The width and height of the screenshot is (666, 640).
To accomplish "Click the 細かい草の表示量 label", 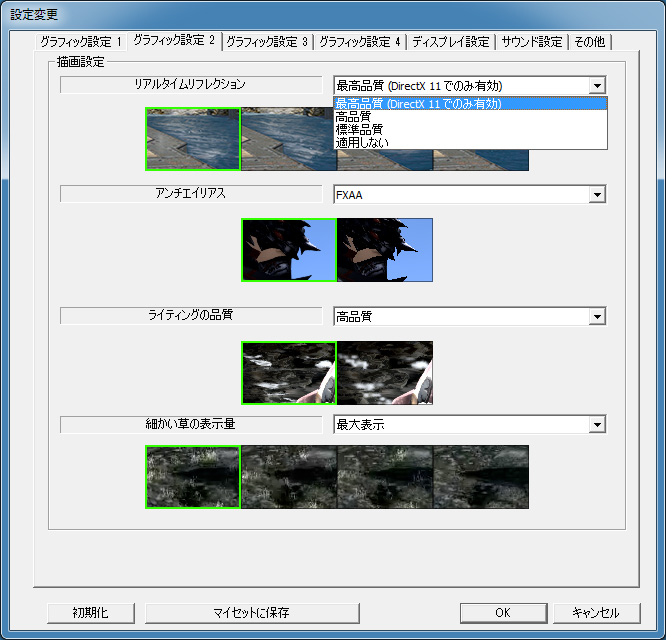I will pos(191,424).
